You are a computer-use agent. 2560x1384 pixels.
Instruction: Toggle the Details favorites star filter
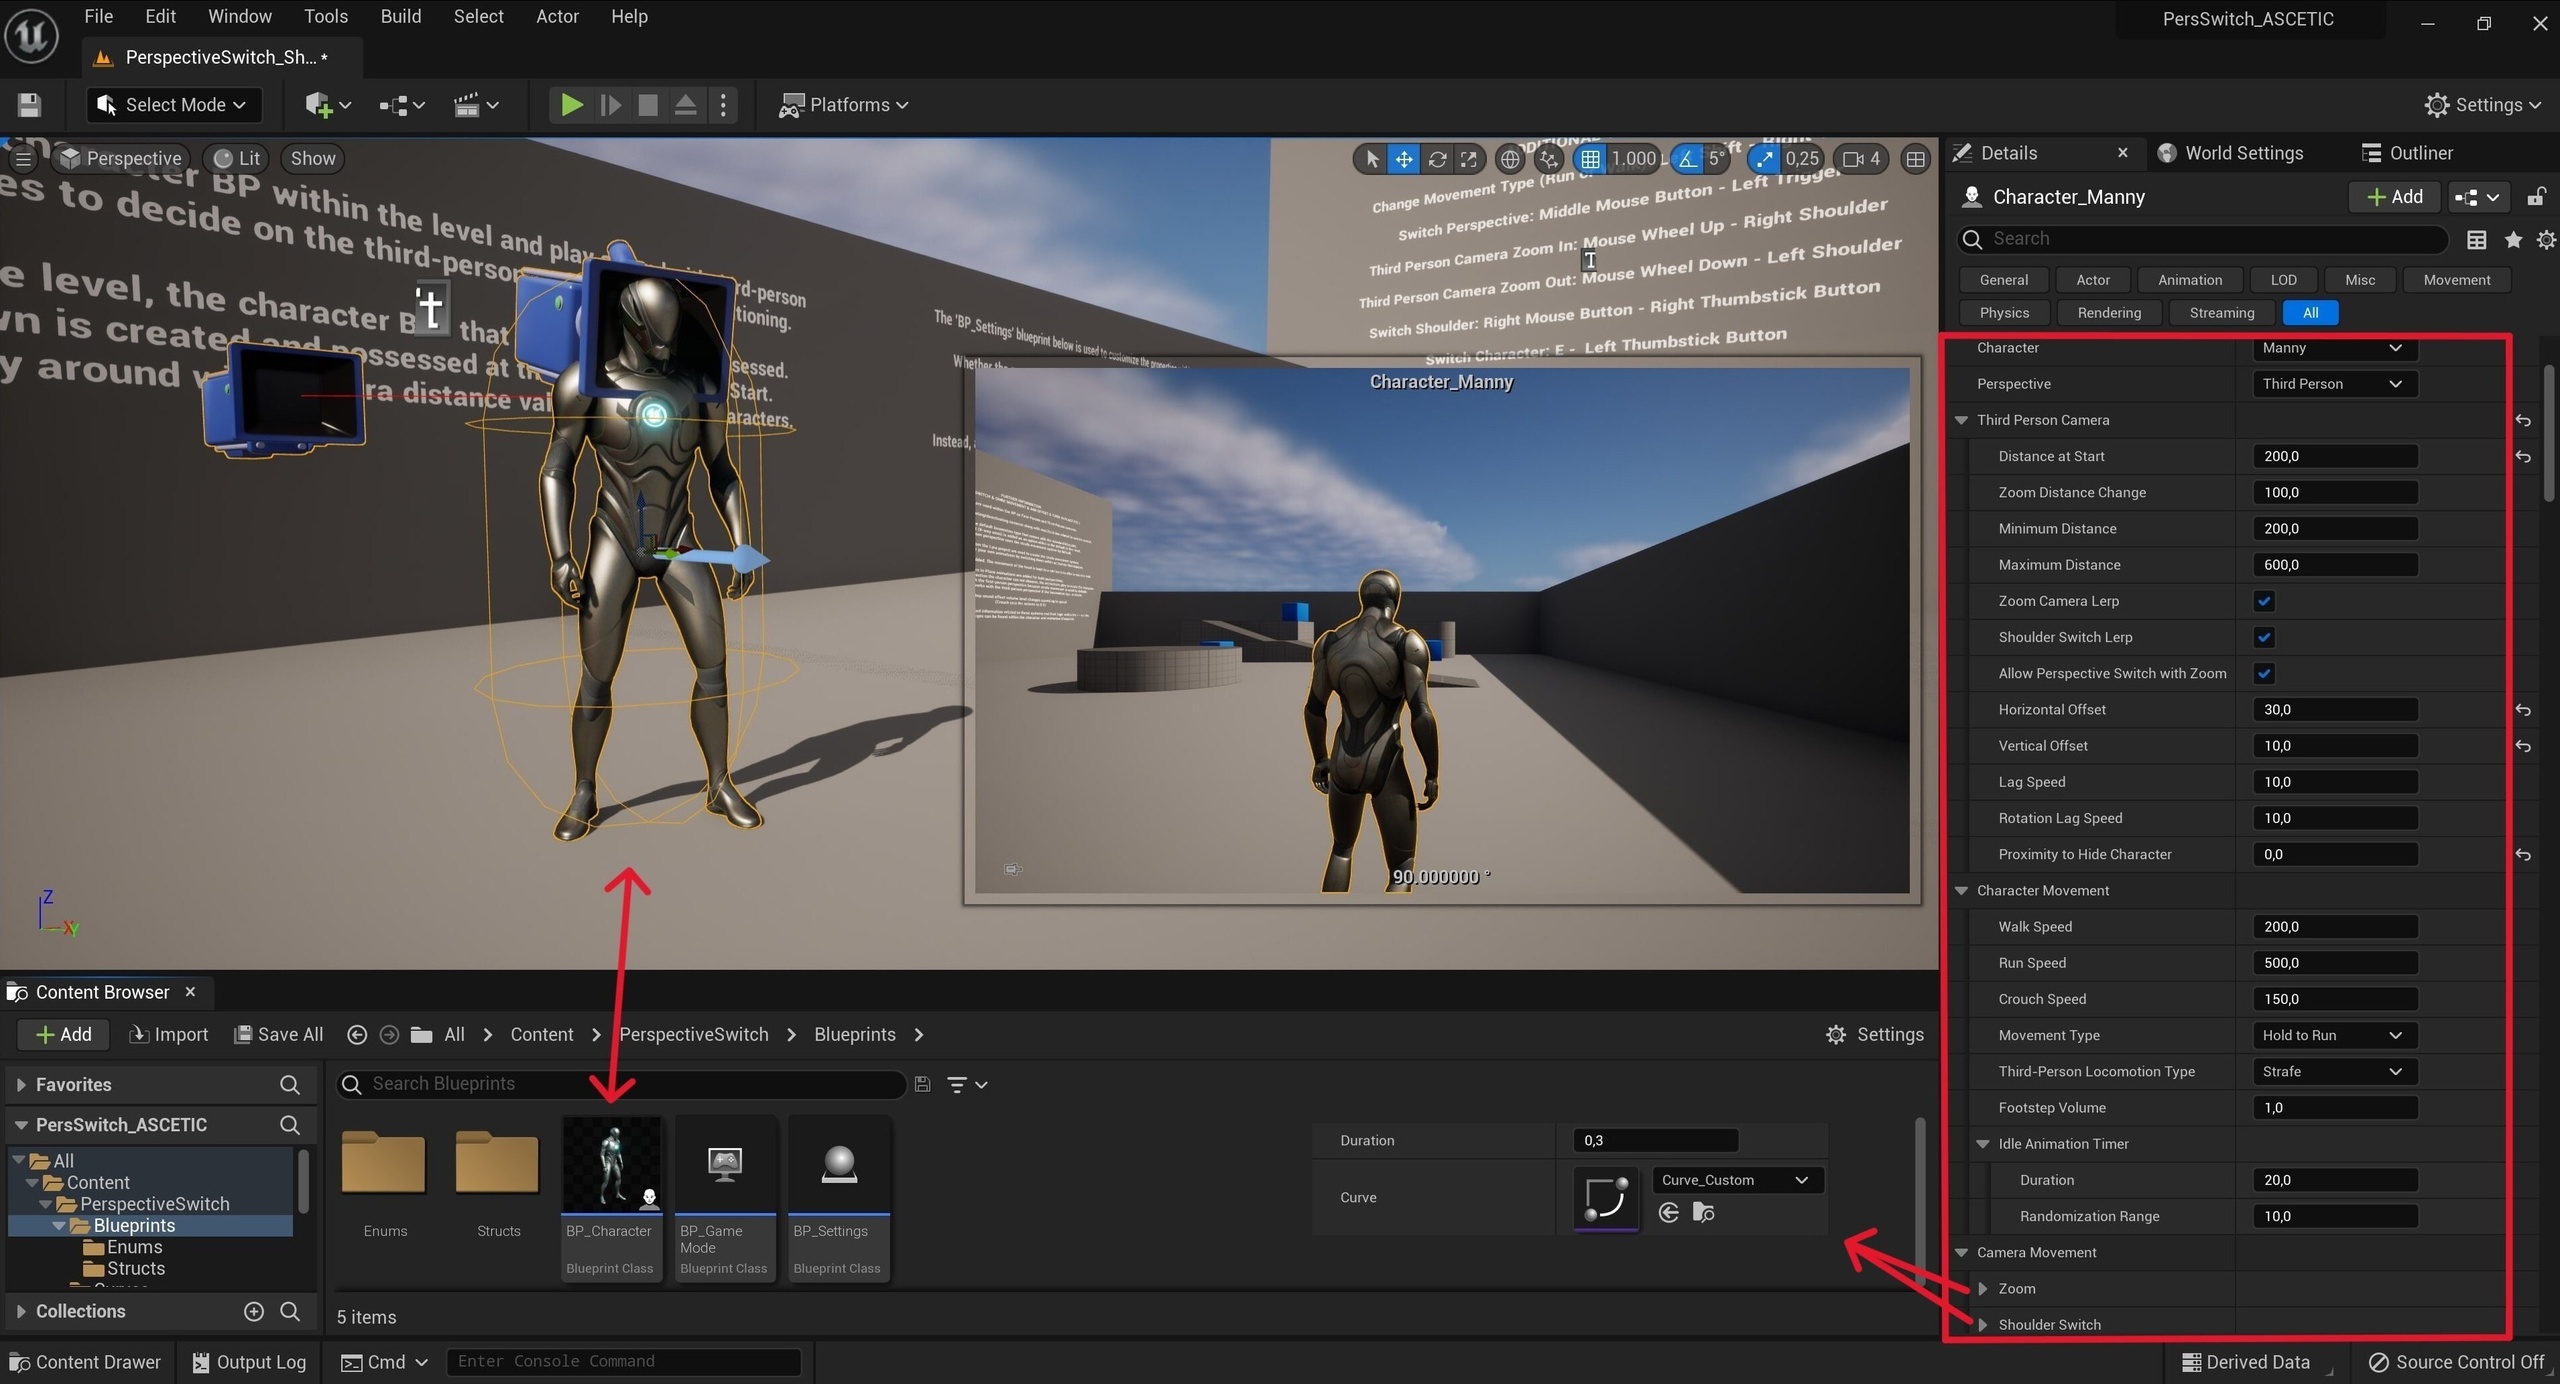coord(2513,239)
